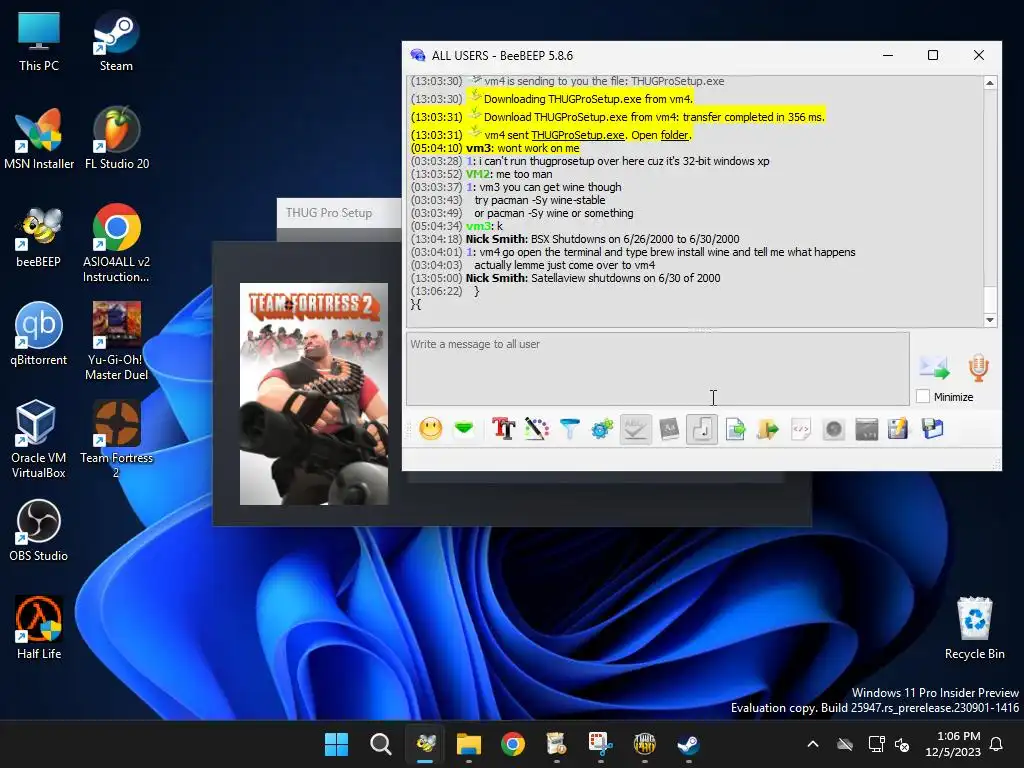Viewport: 1024px width, 768px height.
Task: Select the ASIO4ALL v2 Instruction shortcut
Action: click(116, 244)
